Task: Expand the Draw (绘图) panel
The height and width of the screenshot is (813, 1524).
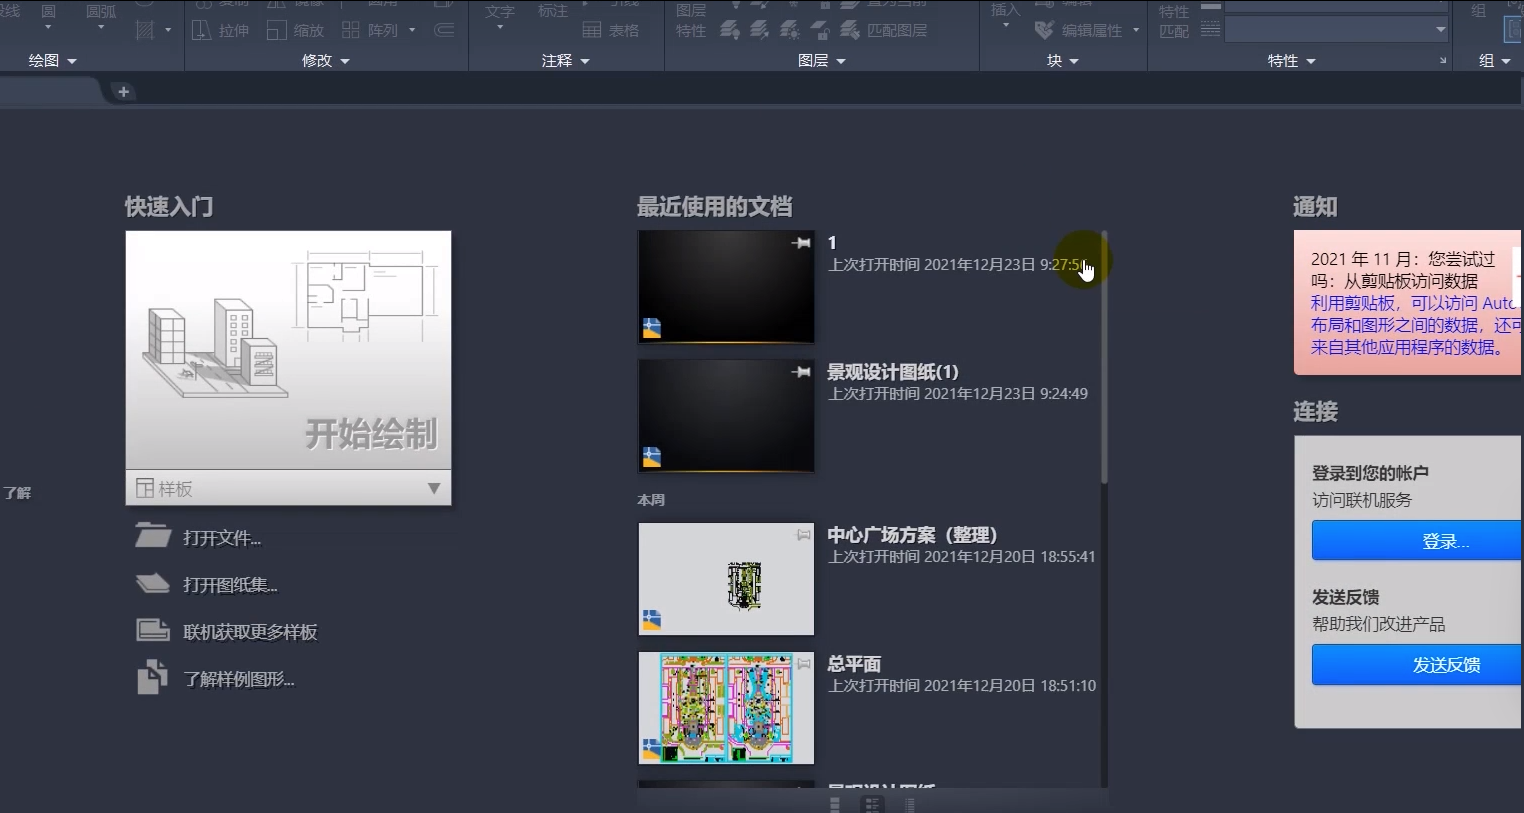Action: coord(52,61)
